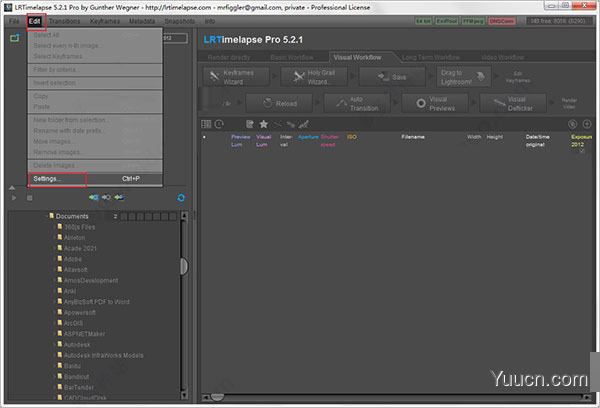
Task: Click the Holy Grail Wizard button
Action: [314, 77]
